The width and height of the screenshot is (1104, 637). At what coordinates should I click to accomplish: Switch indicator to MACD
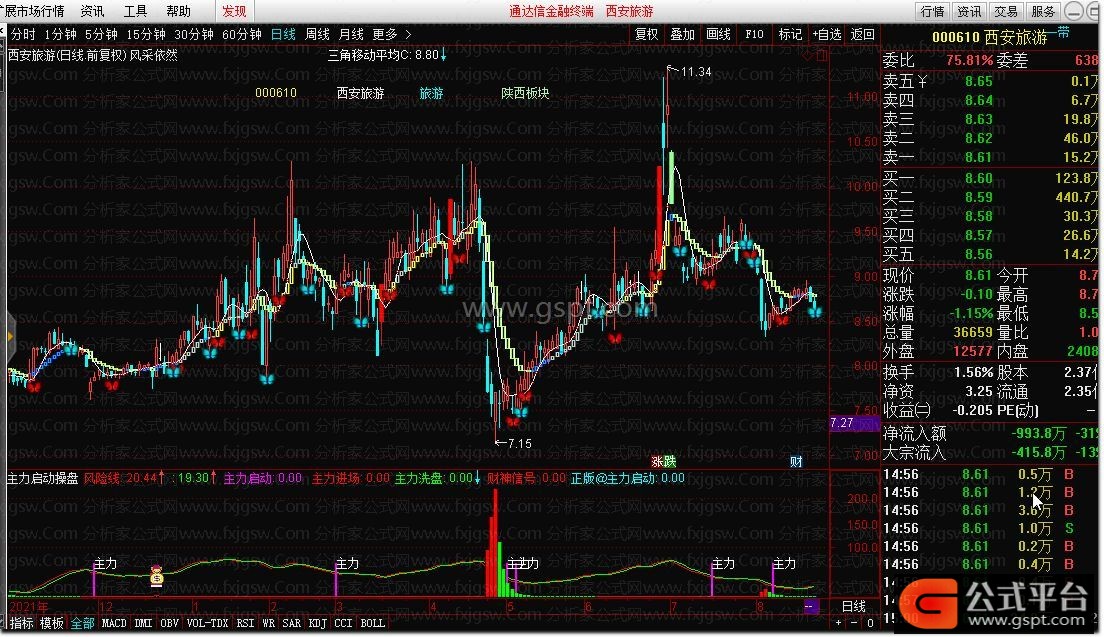click(x=114, y=623)
